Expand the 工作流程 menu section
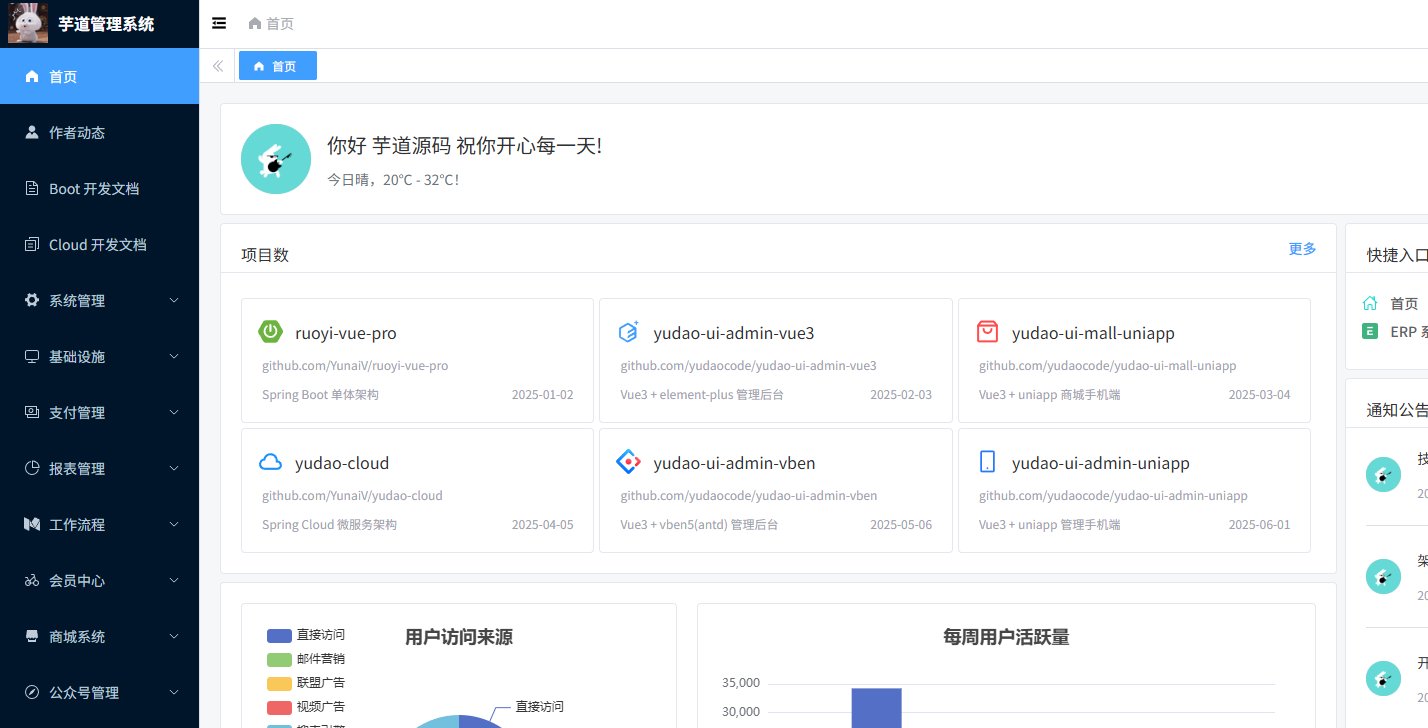Screen dimensions: 1428x728 (x=99, y=524)
